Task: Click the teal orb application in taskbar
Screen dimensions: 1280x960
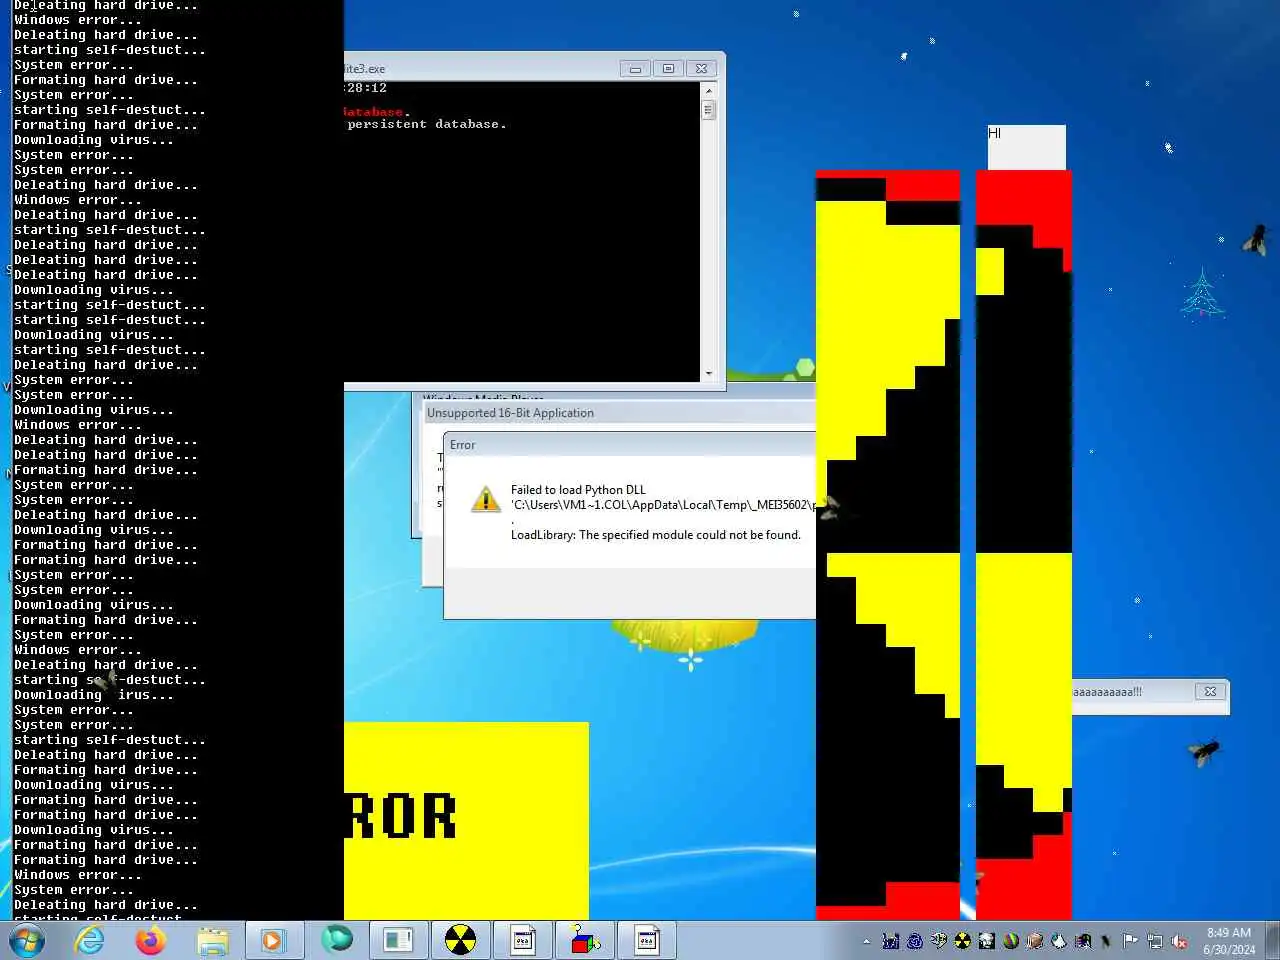Action: pyautogui.click(x=337, y=939)
